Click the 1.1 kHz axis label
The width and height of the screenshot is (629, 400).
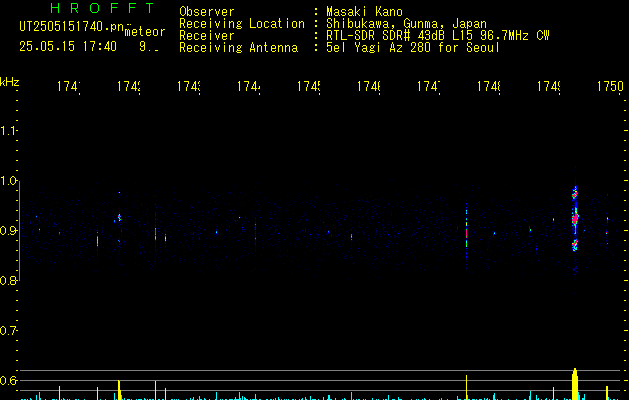point(8,131)
